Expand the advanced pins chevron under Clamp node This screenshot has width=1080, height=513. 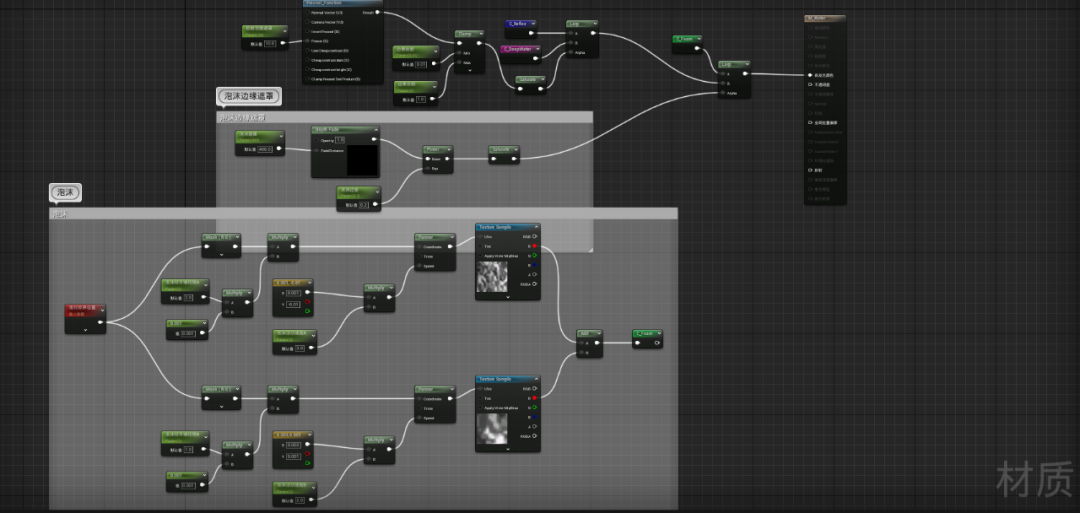[x=470, y=70]
